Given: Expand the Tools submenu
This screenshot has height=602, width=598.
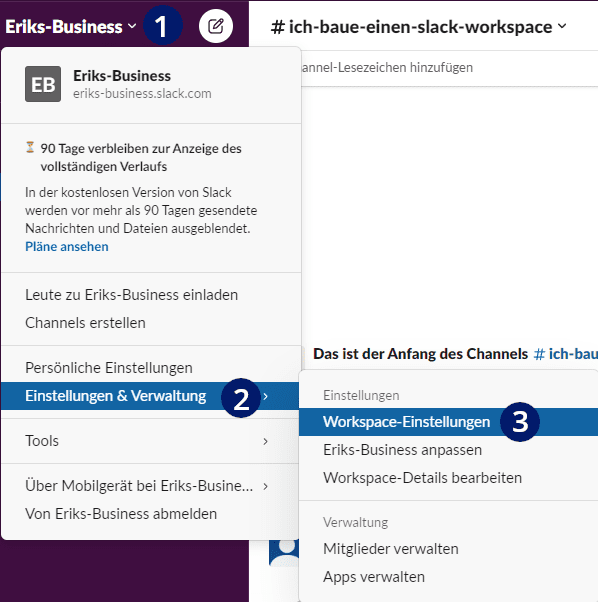Looking at the screenshot, I should coord(150,441).
